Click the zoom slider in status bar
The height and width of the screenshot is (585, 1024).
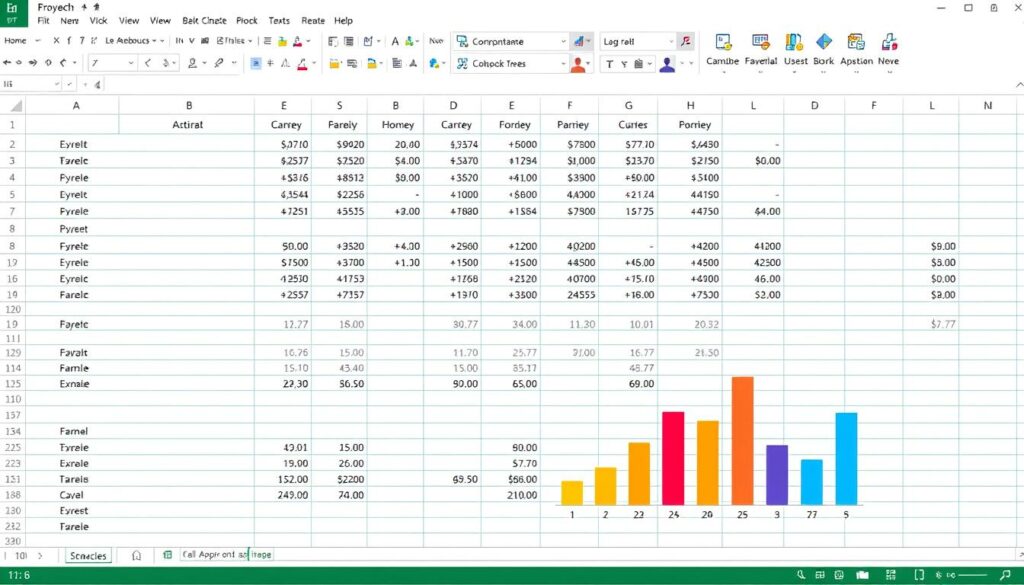pos(972,575)
